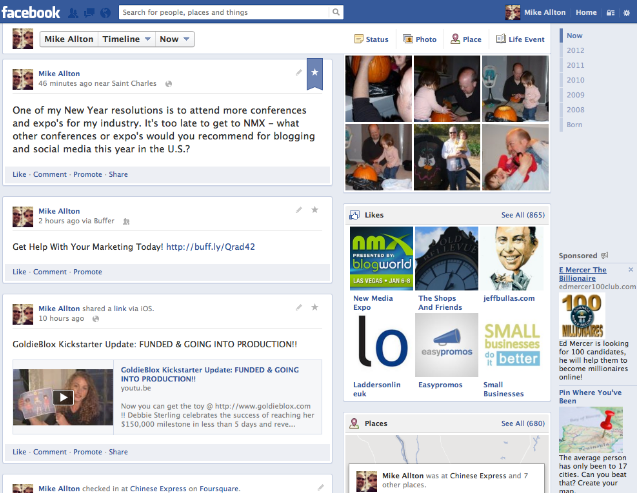Share the GoldieBlox post
Screen dimensions: 637x493
click(118, 452)
